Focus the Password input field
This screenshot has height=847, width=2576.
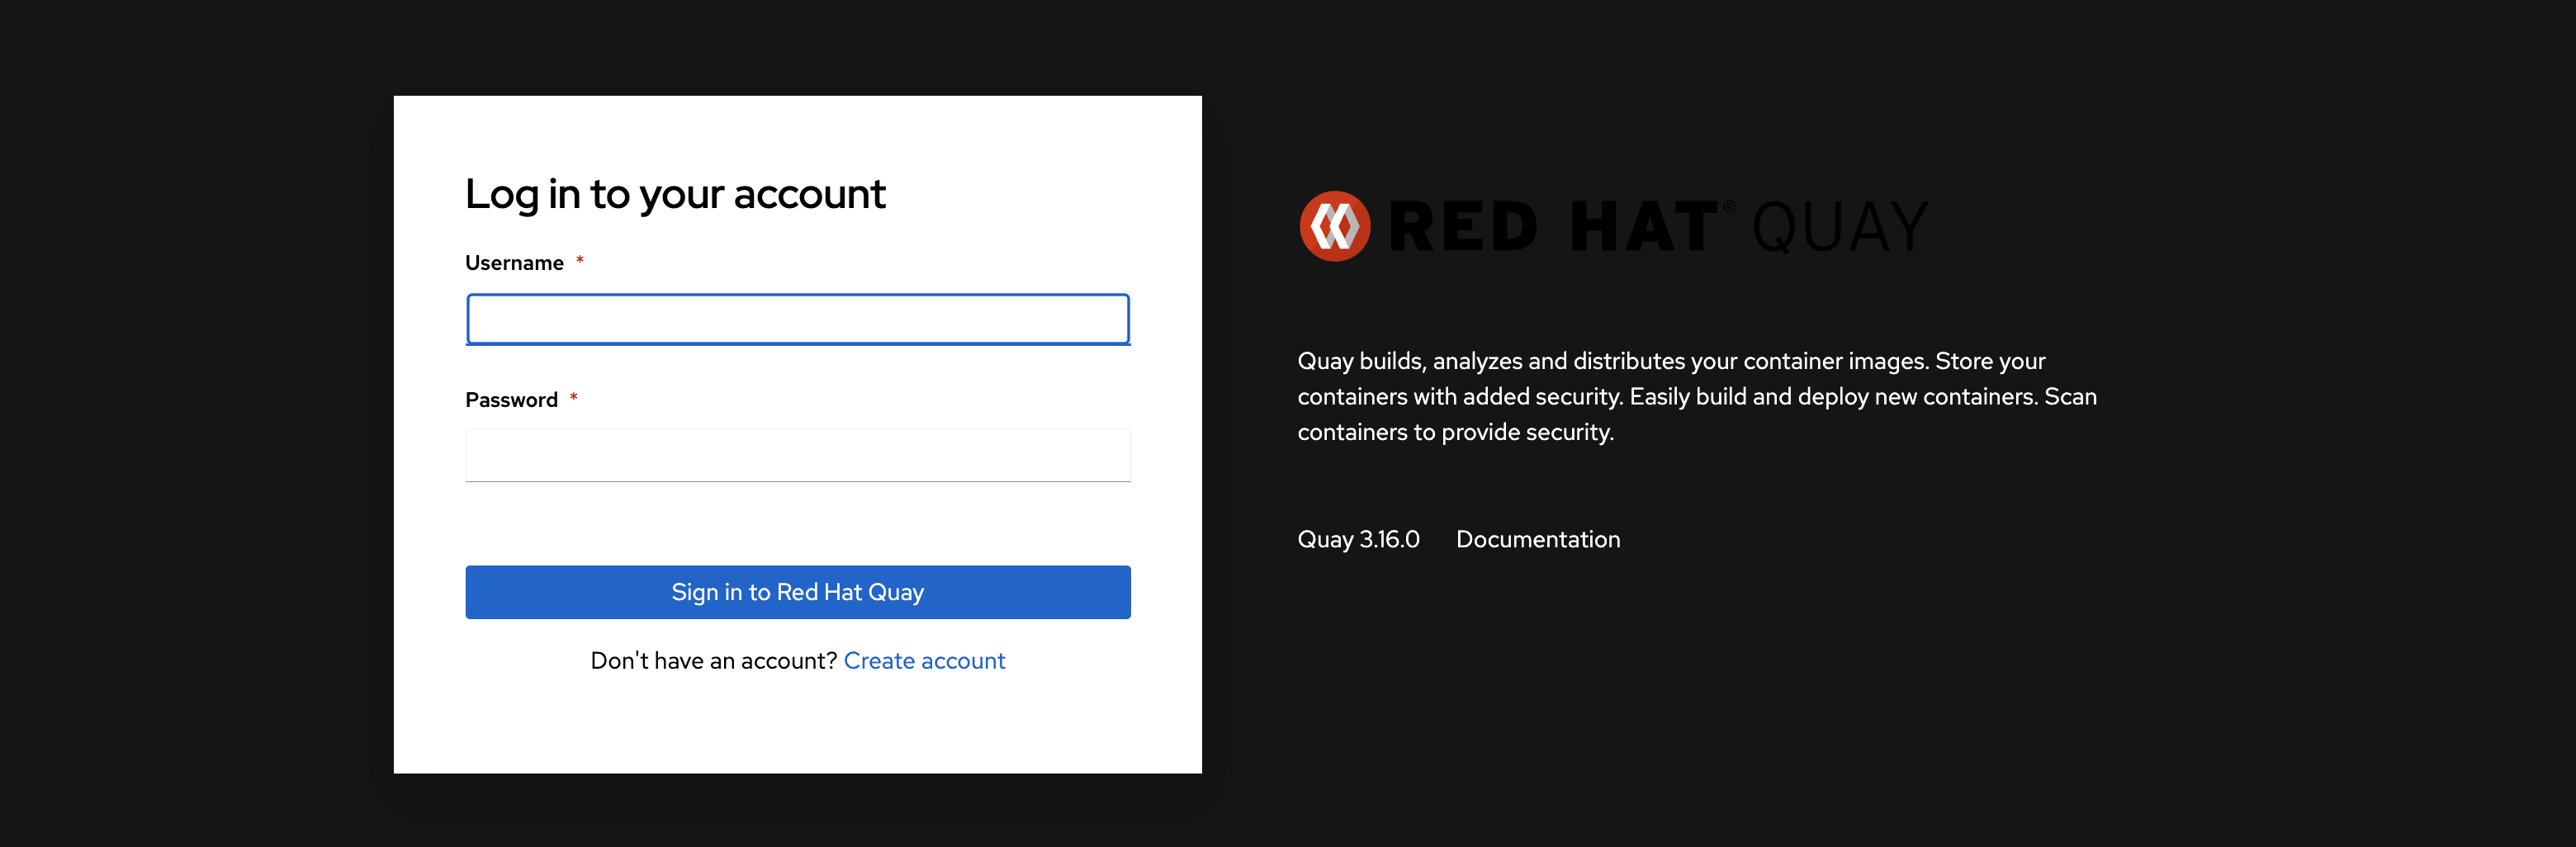[798, 455]
